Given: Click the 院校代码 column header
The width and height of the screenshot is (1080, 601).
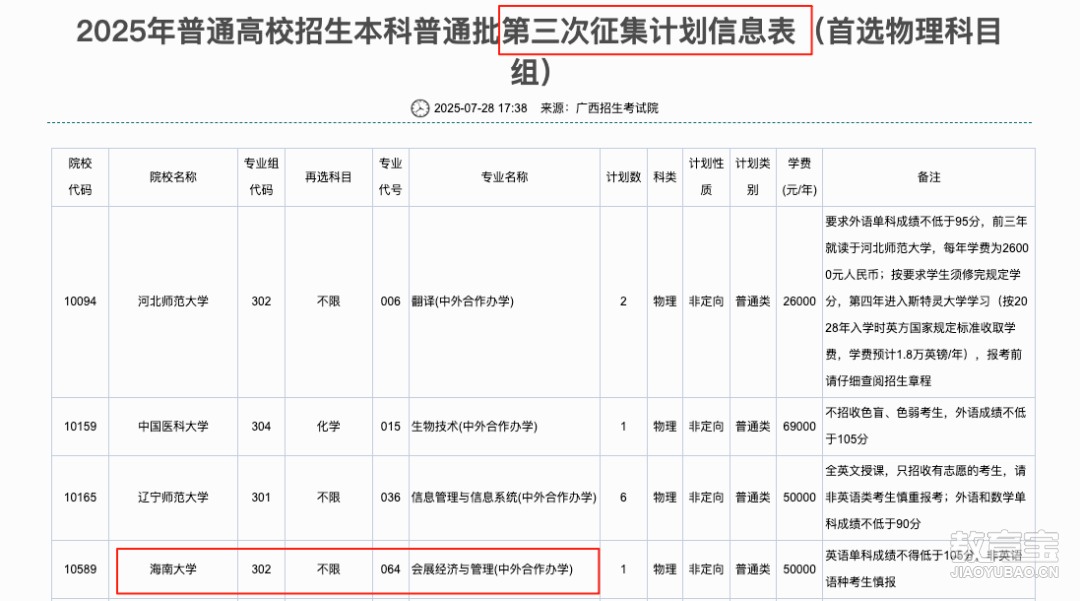Looking at the screenshot, I should [x=80, y=177].
